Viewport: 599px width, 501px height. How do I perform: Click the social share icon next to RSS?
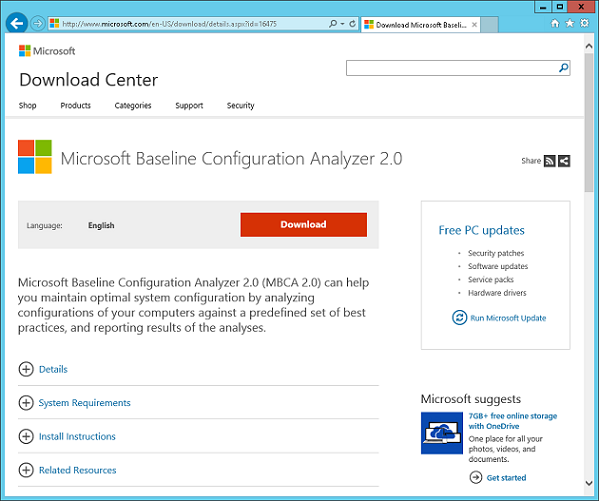564,161
